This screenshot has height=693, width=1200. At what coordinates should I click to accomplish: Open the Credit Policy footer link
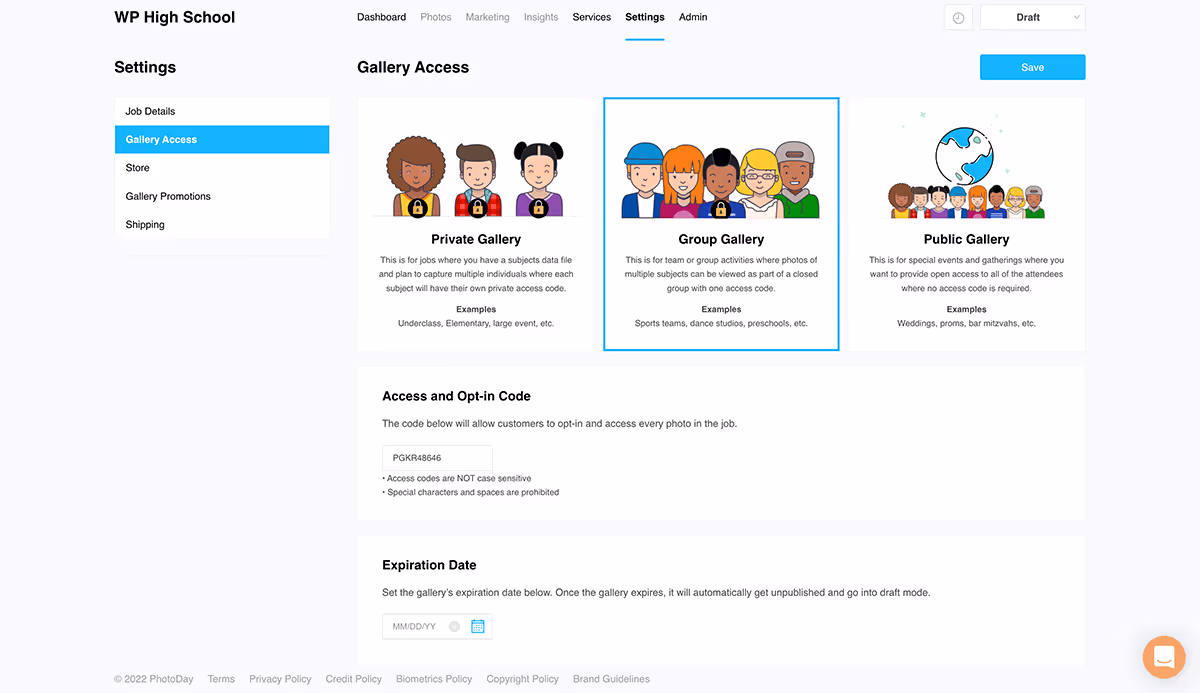pos(354,679)
